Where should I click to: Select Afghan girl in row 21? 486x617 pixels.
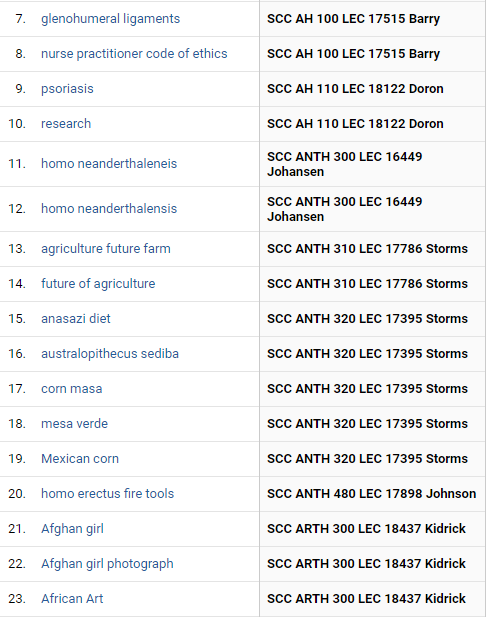click(72, 529)
